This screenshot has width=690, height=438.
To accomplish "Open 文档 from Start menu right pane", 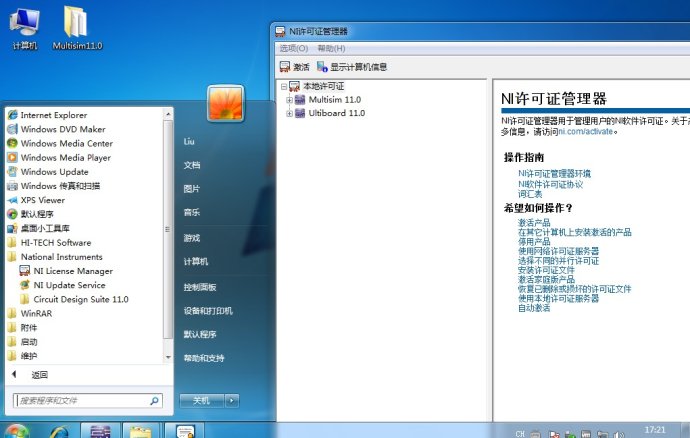I will coord(192,165).
